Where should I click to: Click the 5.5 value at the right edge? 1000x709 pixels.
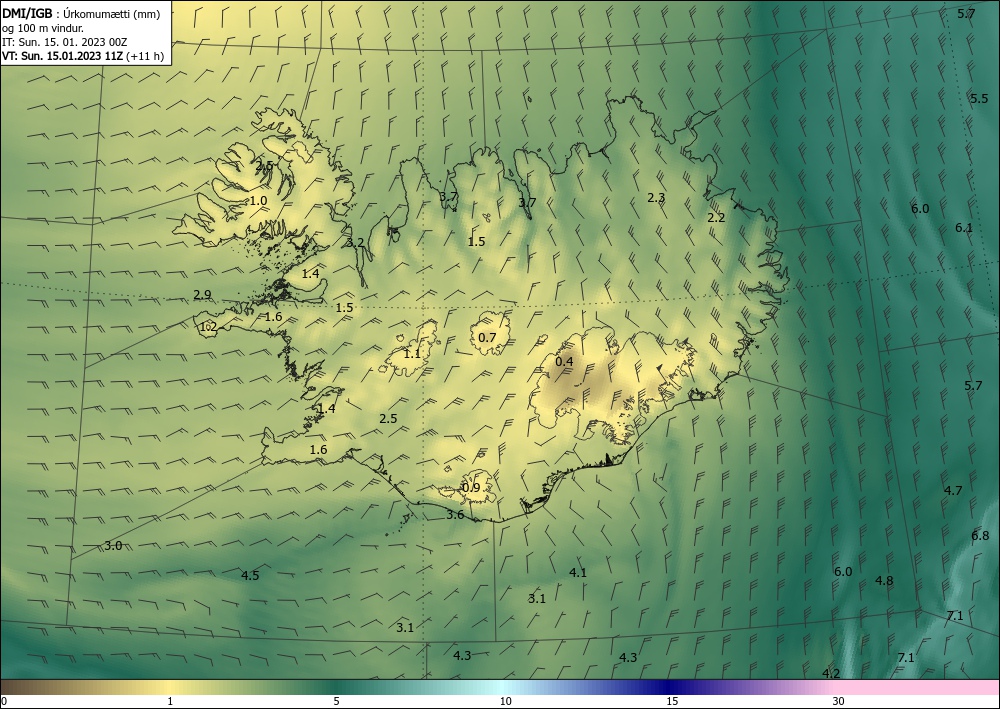979,98
